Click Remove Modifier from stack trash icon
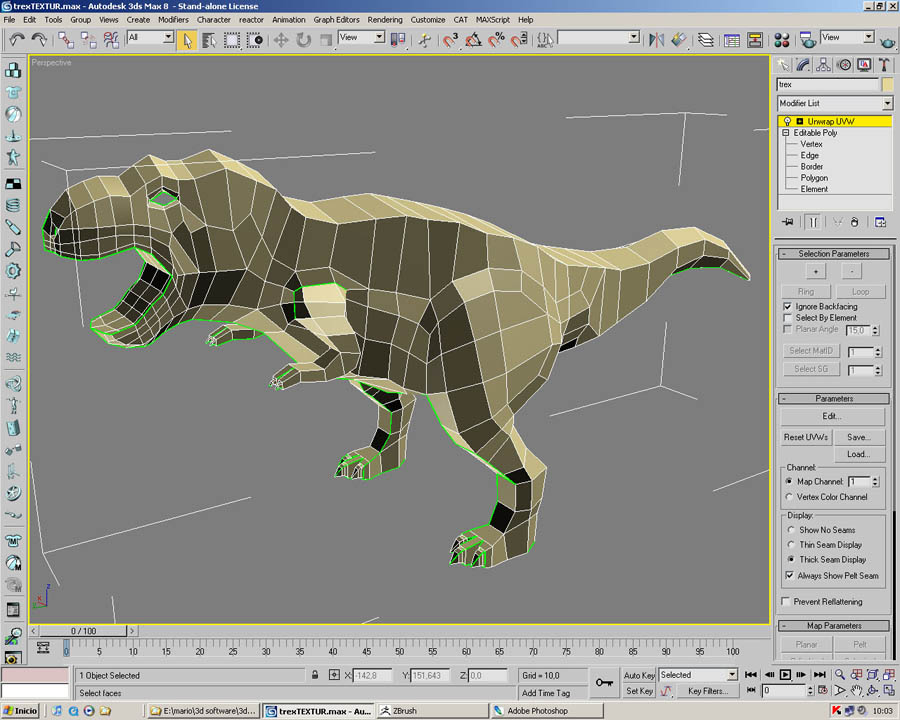The image size is (900, 720). coord(855,222)
